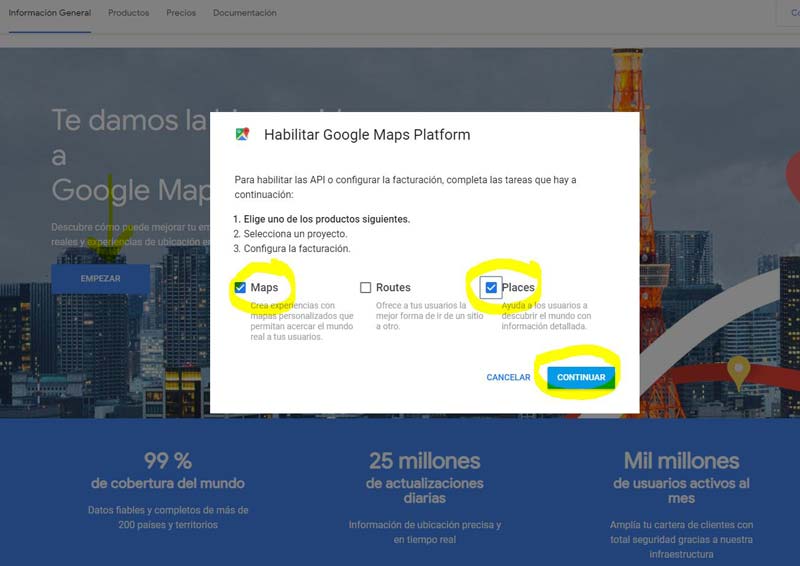800x566 pixels.
Task: Open the Información General tab
Action: [49, 13]
